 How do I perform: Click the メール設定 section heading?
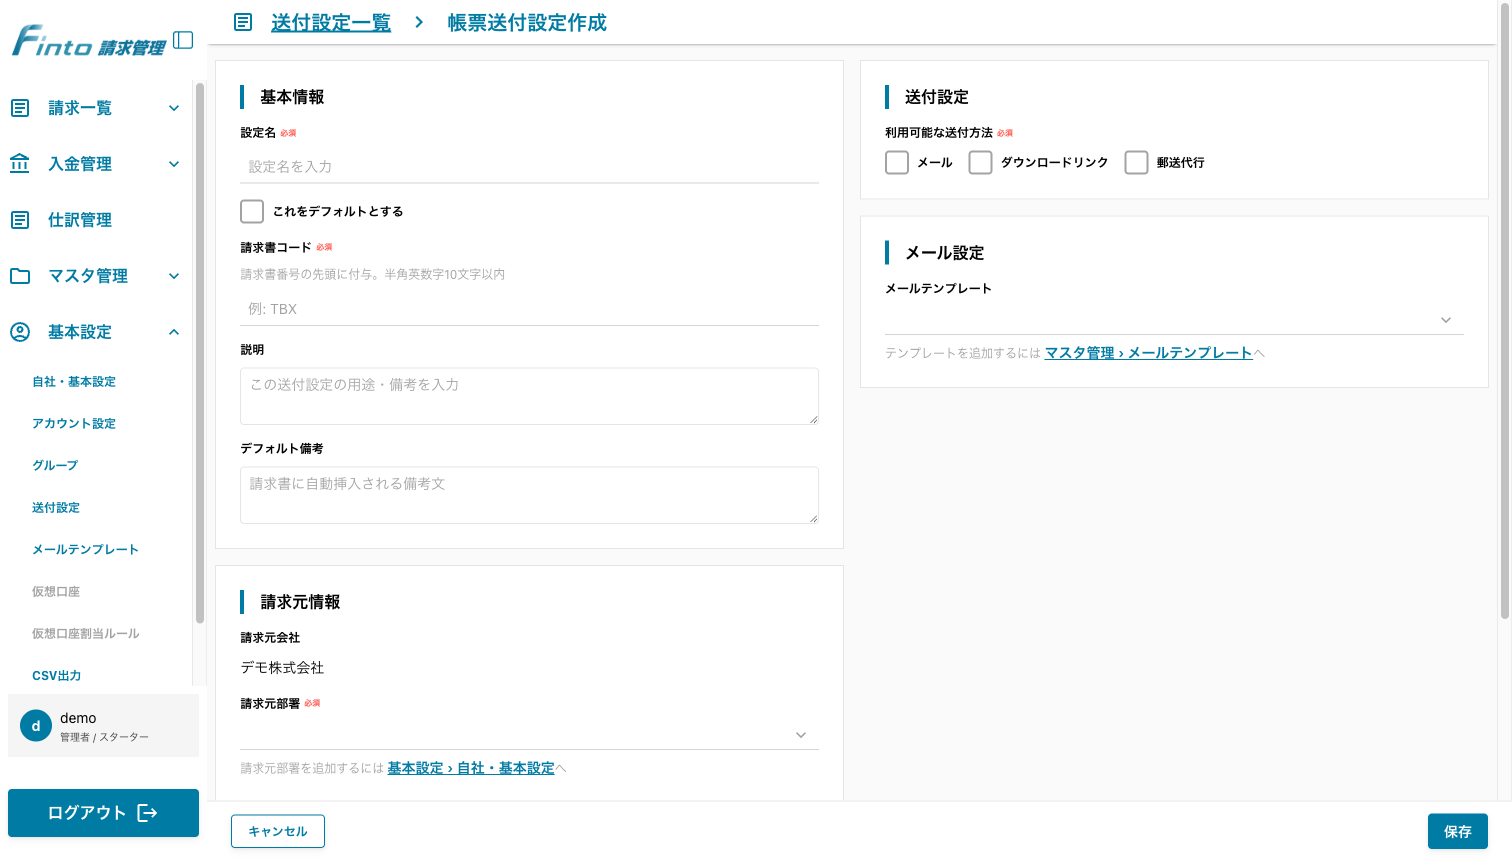tap(945, 253)
